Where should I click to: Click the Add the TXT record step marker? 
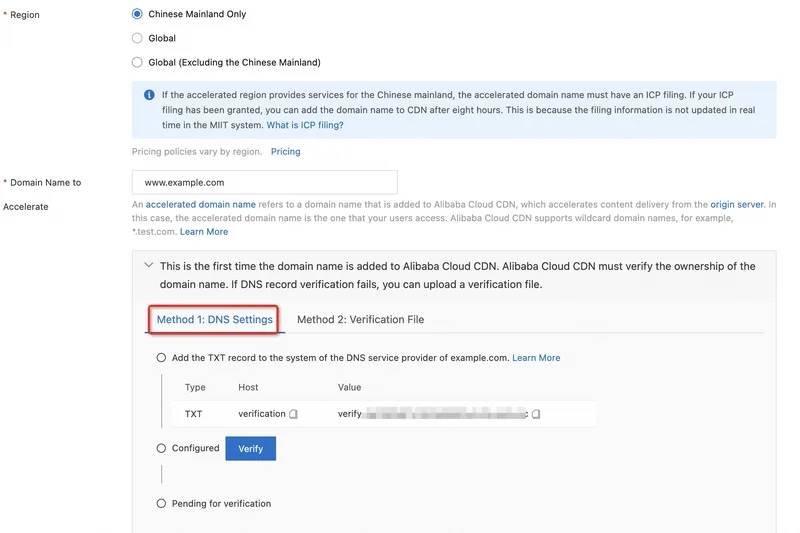(x=161, y=358)
